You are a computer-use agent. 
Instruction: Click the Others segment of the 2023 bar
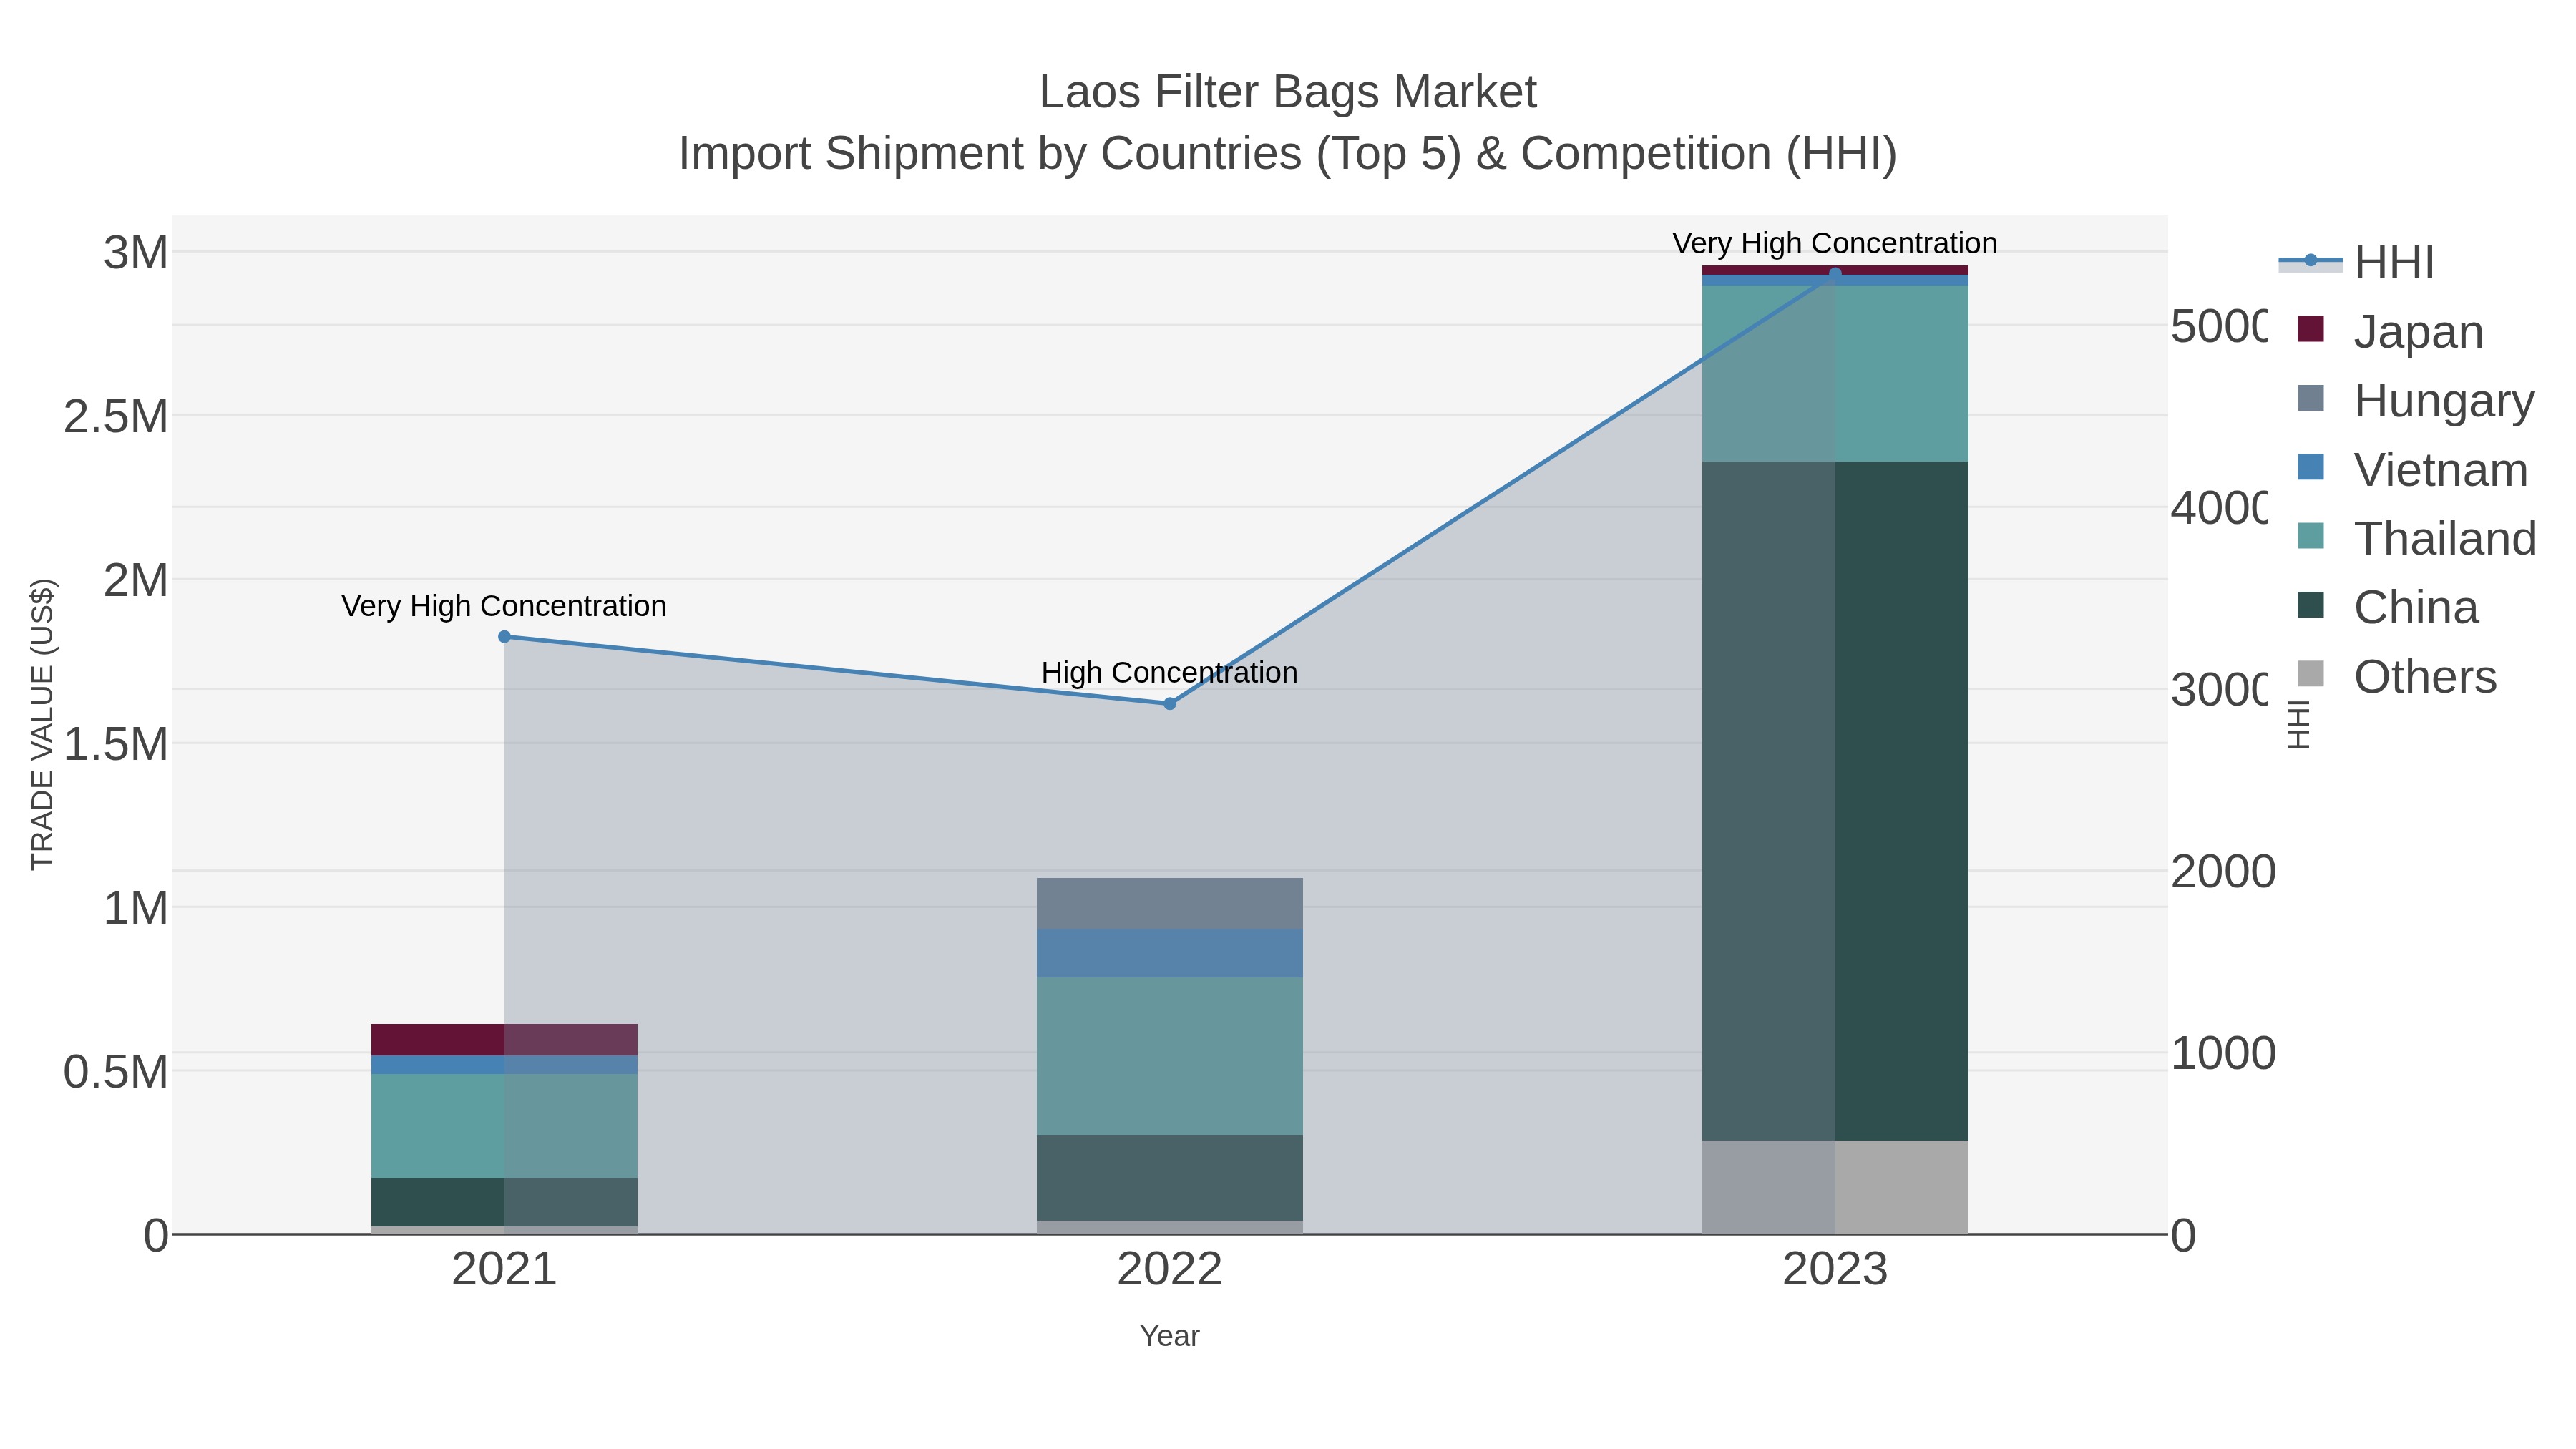click(1835, 1188)
